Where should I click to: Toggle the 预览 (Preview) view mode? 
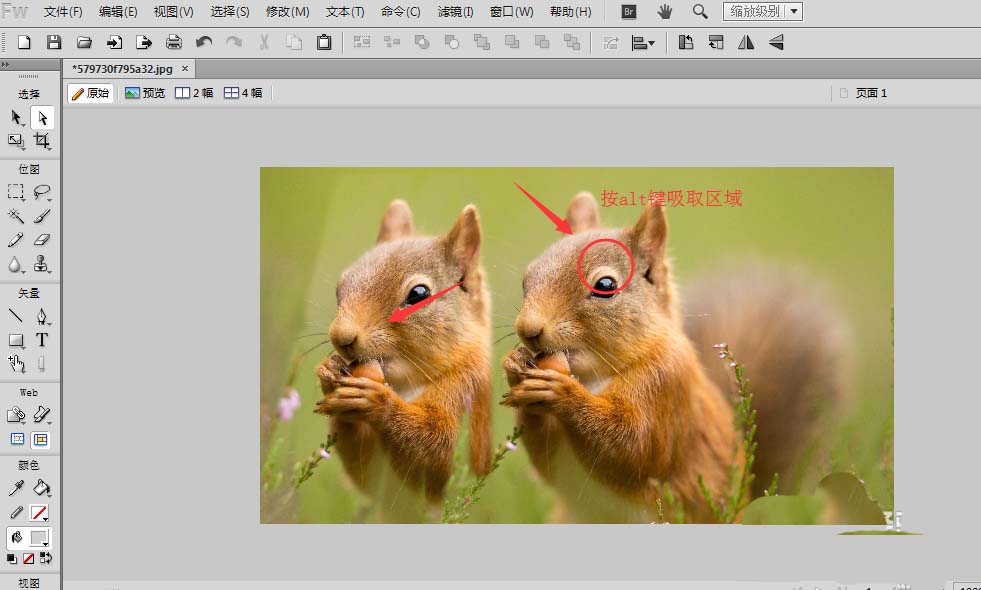click(145, 93)
